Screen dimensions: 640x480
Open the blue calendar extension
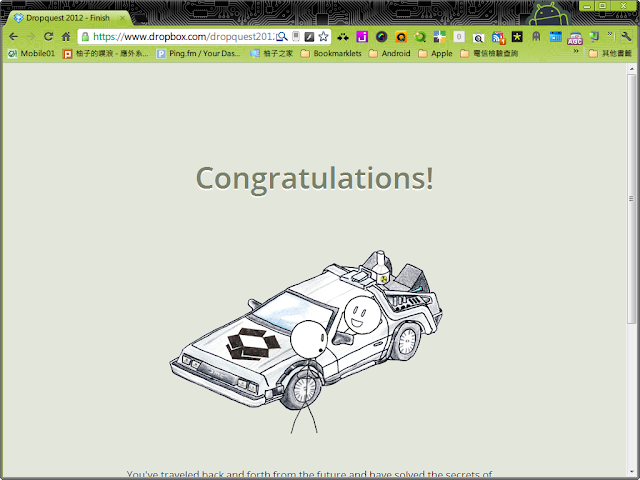pos(556,37)
